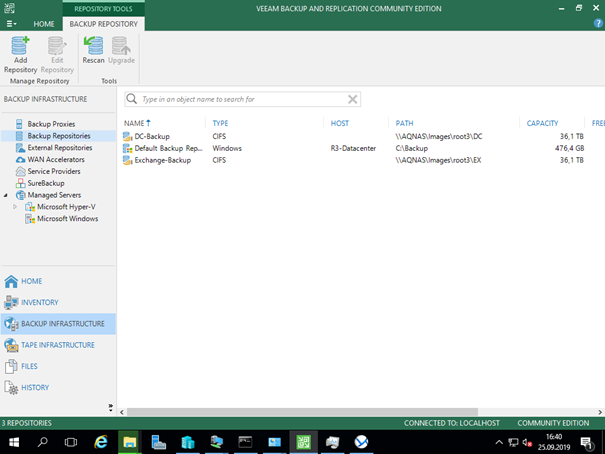Screen dimensions: 605x454
Task: Open the History view in navigation
Action: (35, 388)
